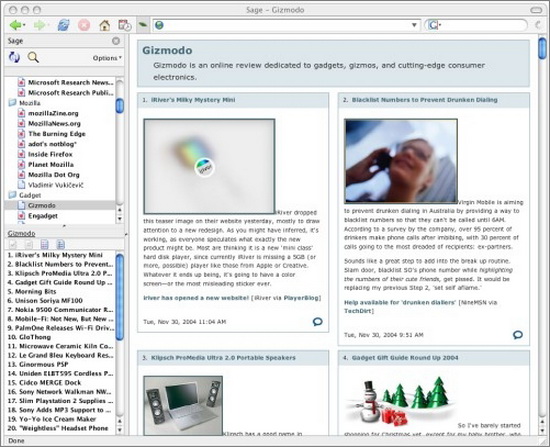Close the Sage sidebar panel

pos(116,41)
